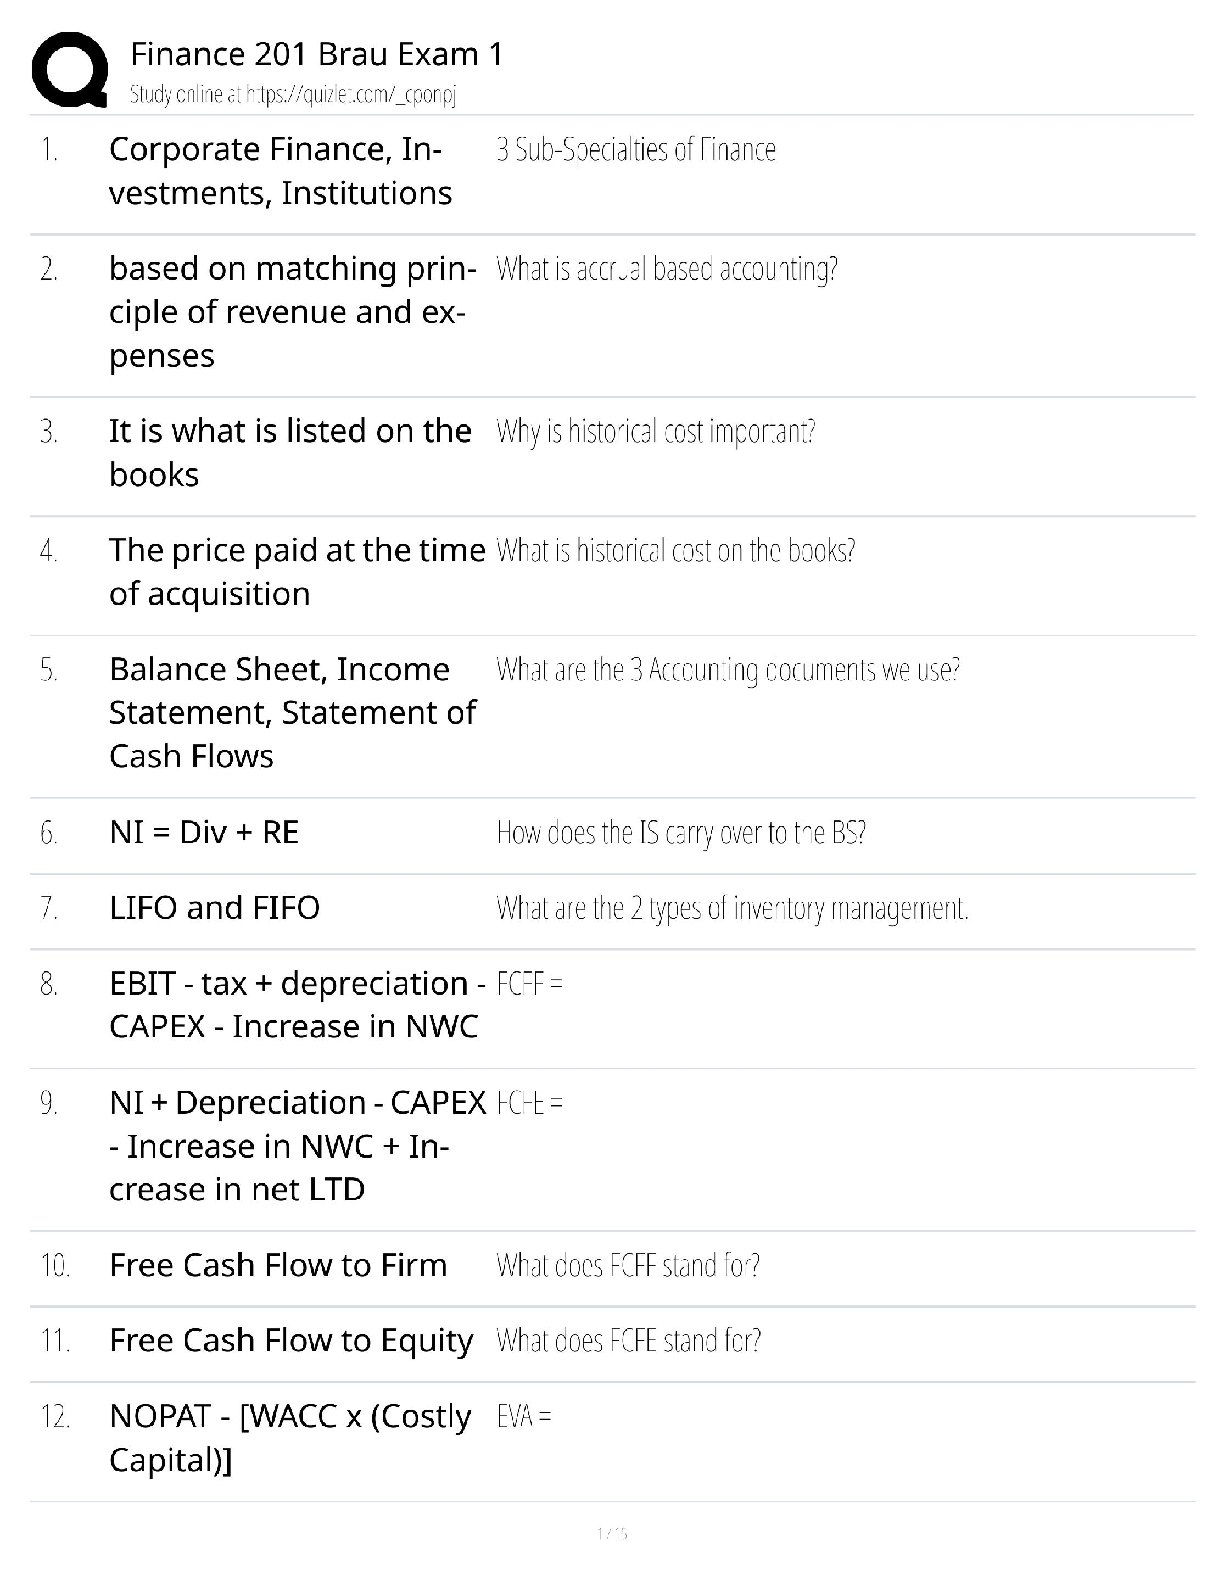Image resolution: width=1224 pixels, height=1584 pixels.
Task: Select answer Balance Sheet, Income Statement, Statement of Cash Flows
Action: [x=292, y=712]
